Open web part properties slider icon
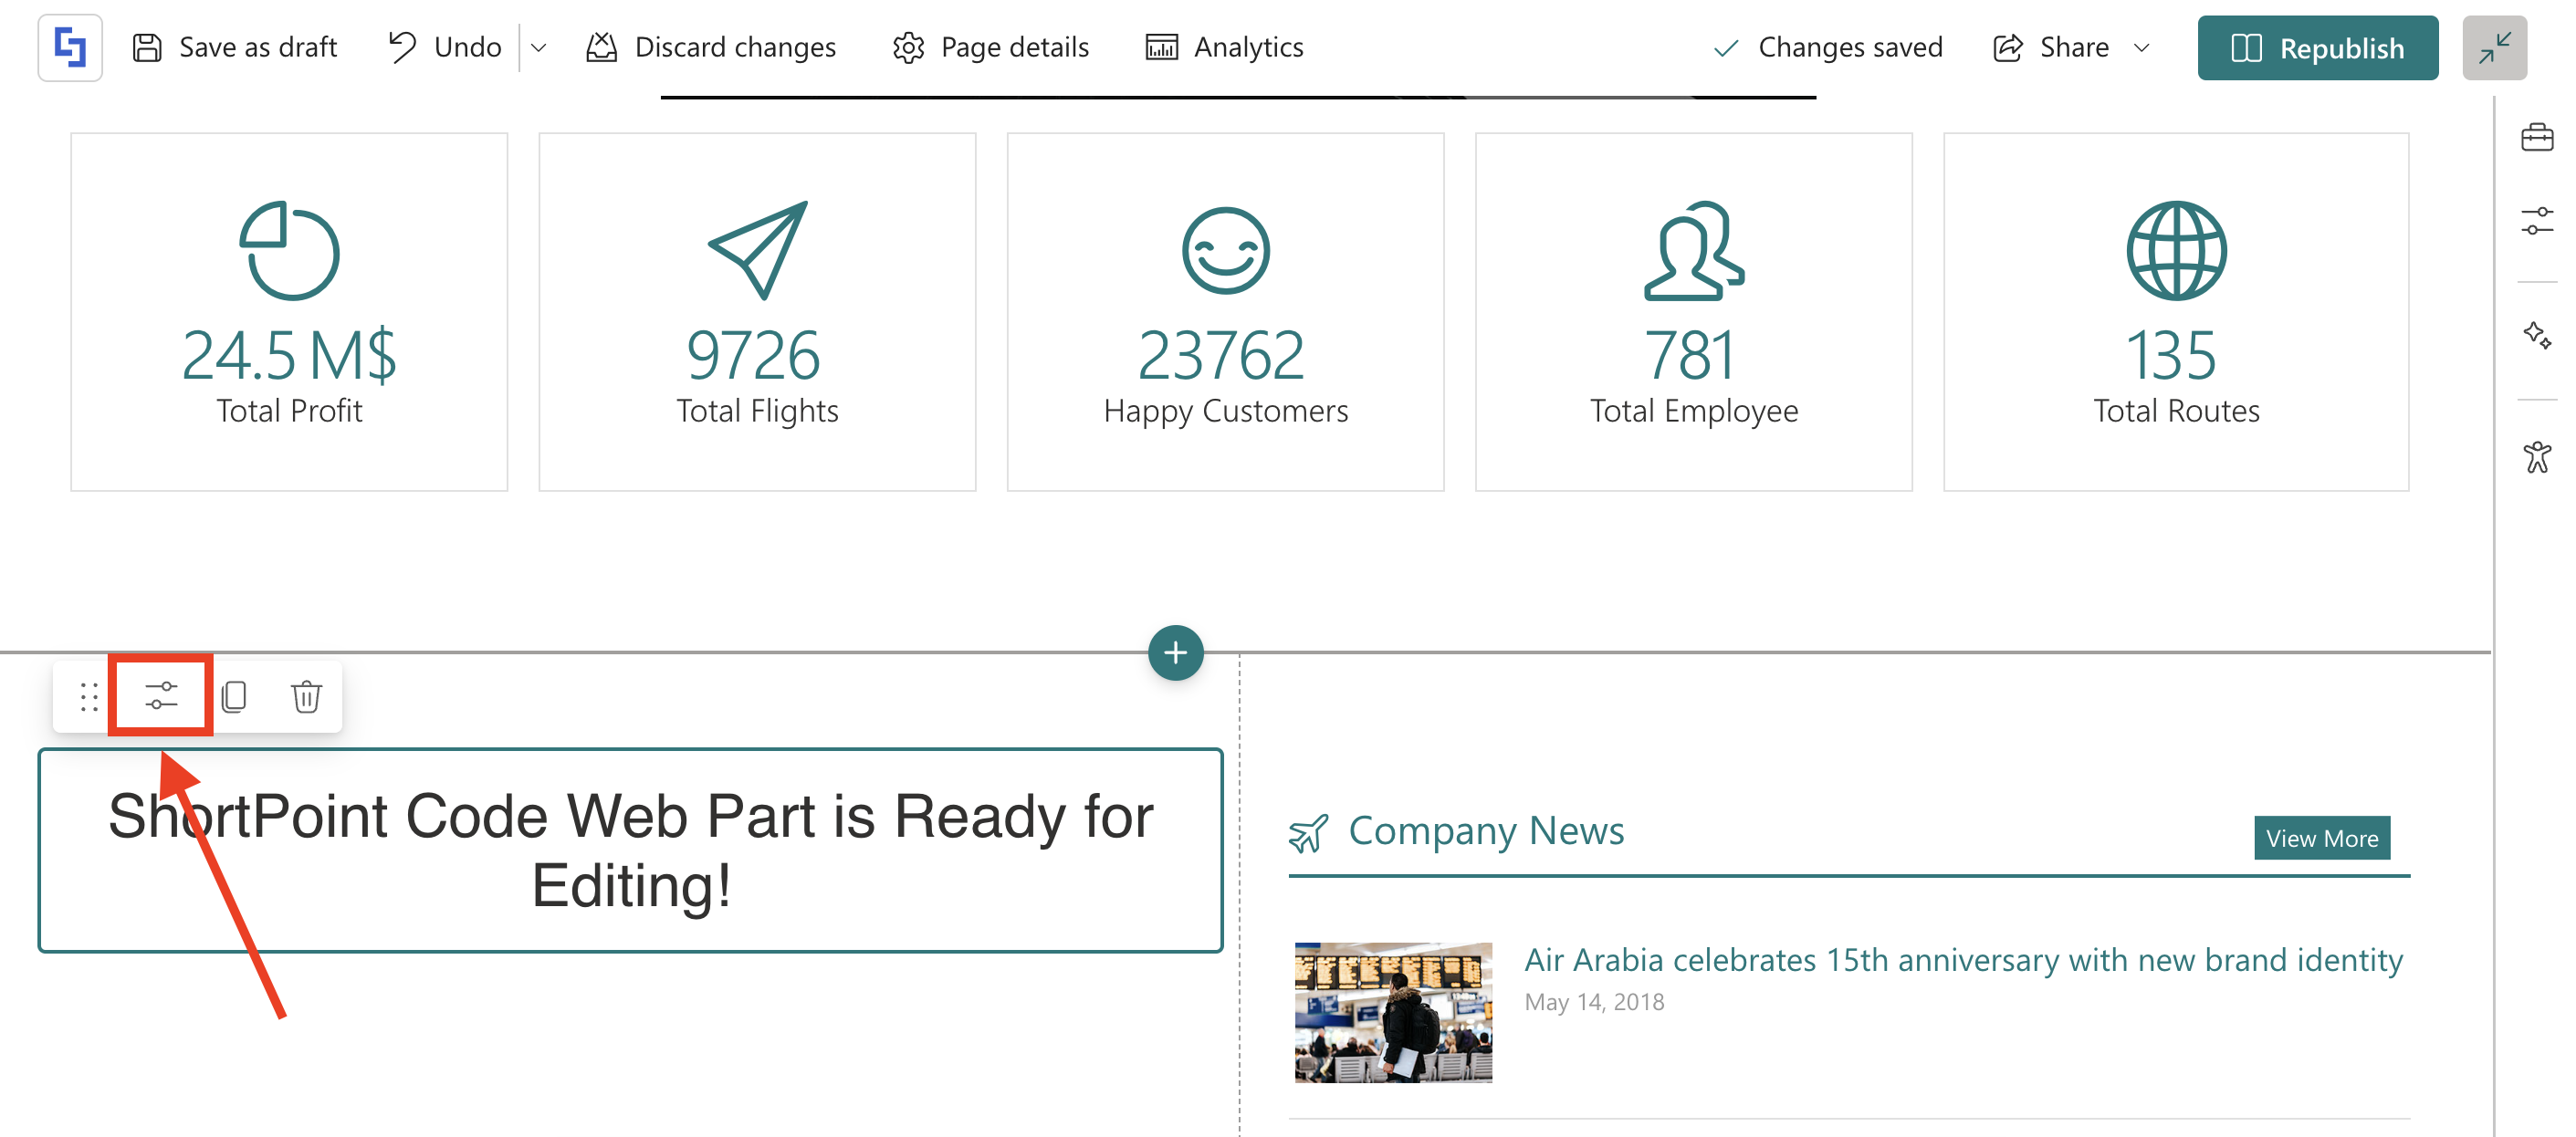 click(160, 696)
